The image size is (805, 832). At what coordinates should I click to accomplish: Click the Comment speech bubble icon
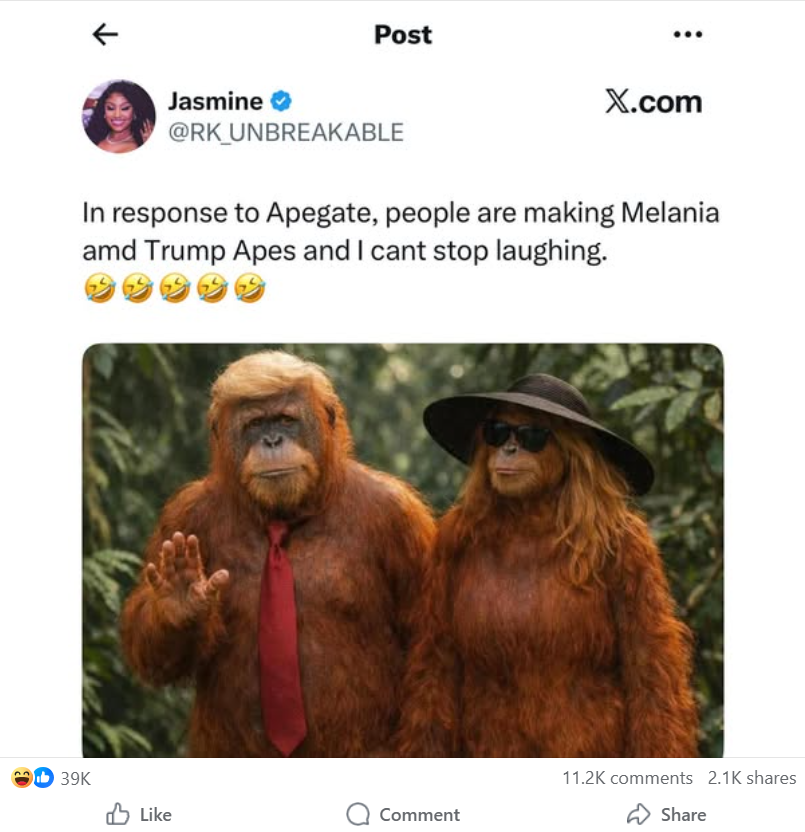(x=358, y=814)
